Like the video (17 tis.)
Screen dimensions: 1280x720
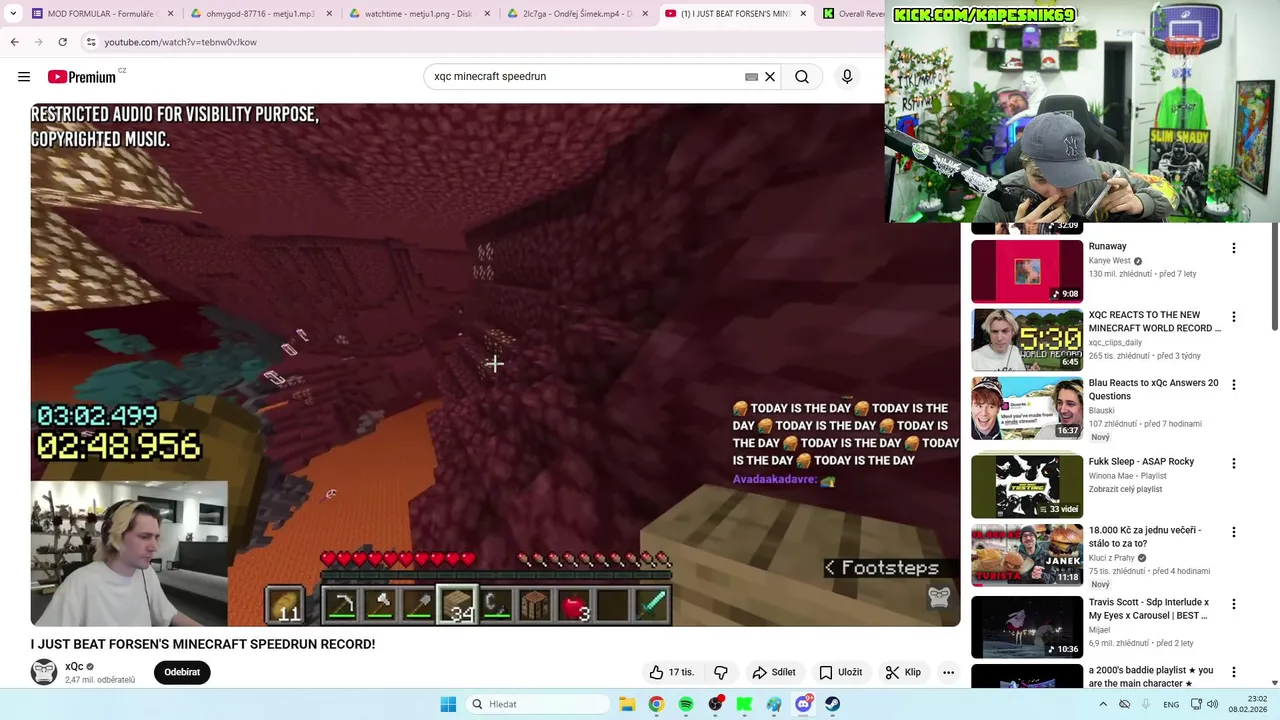pos(672,672)
